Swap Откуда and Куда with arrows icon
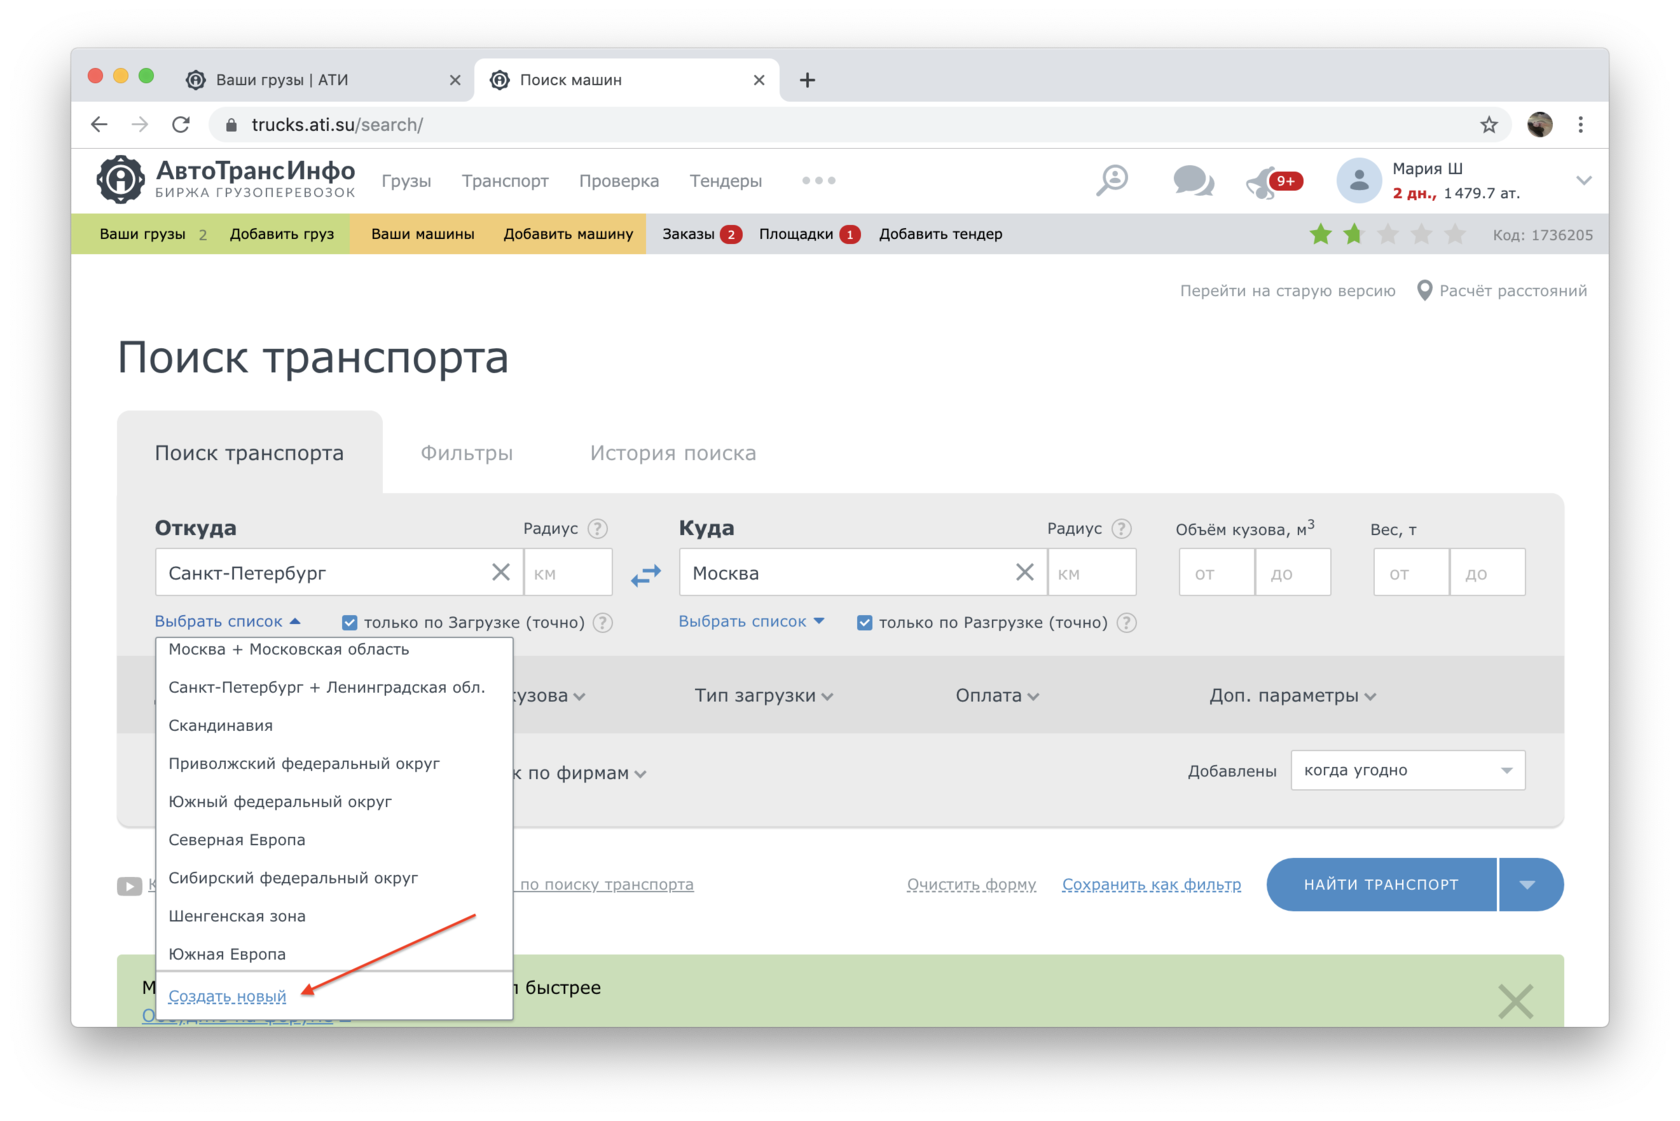This screenshot has width=1680, height=1121. click(x=646, y=575)
